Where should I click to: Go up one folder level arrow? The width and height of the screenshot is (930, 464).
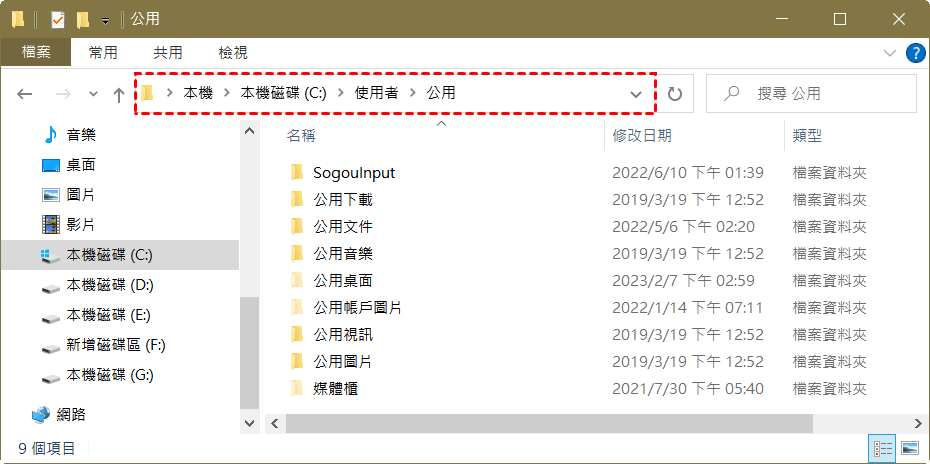click(119, 94)
